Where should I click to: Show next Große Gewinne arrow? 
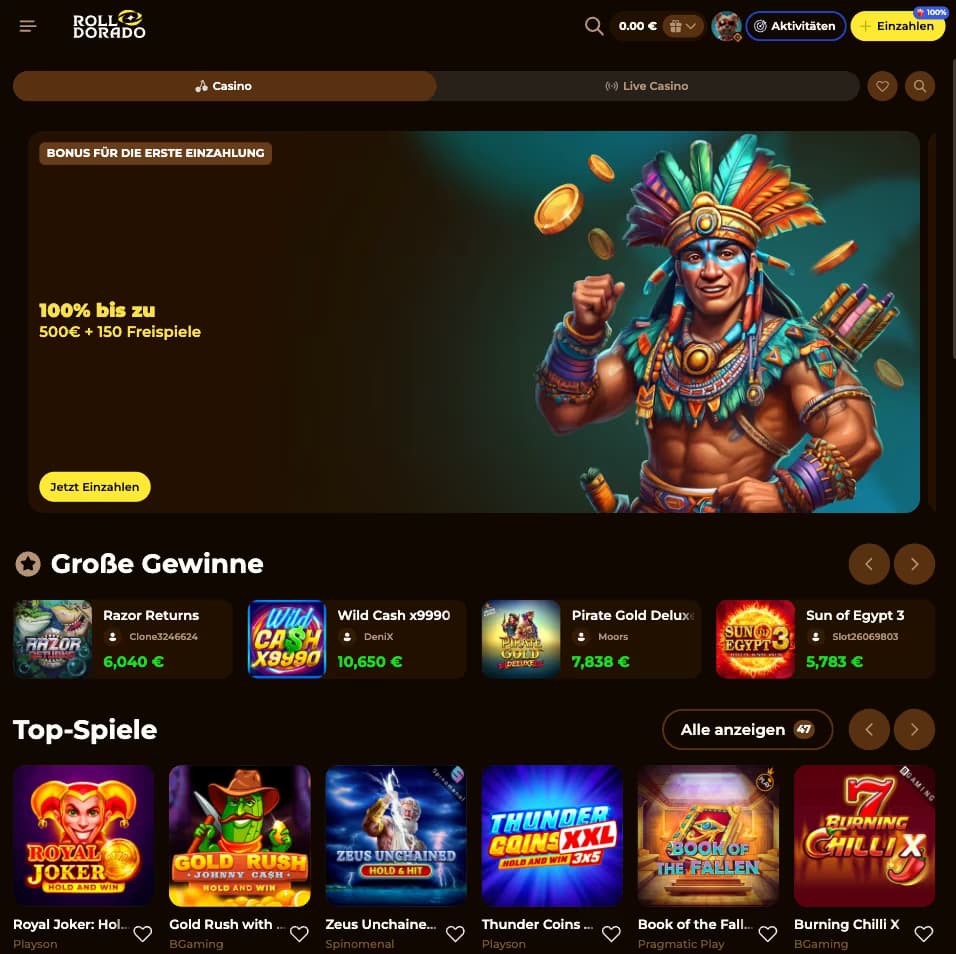[x=914, y=564]
